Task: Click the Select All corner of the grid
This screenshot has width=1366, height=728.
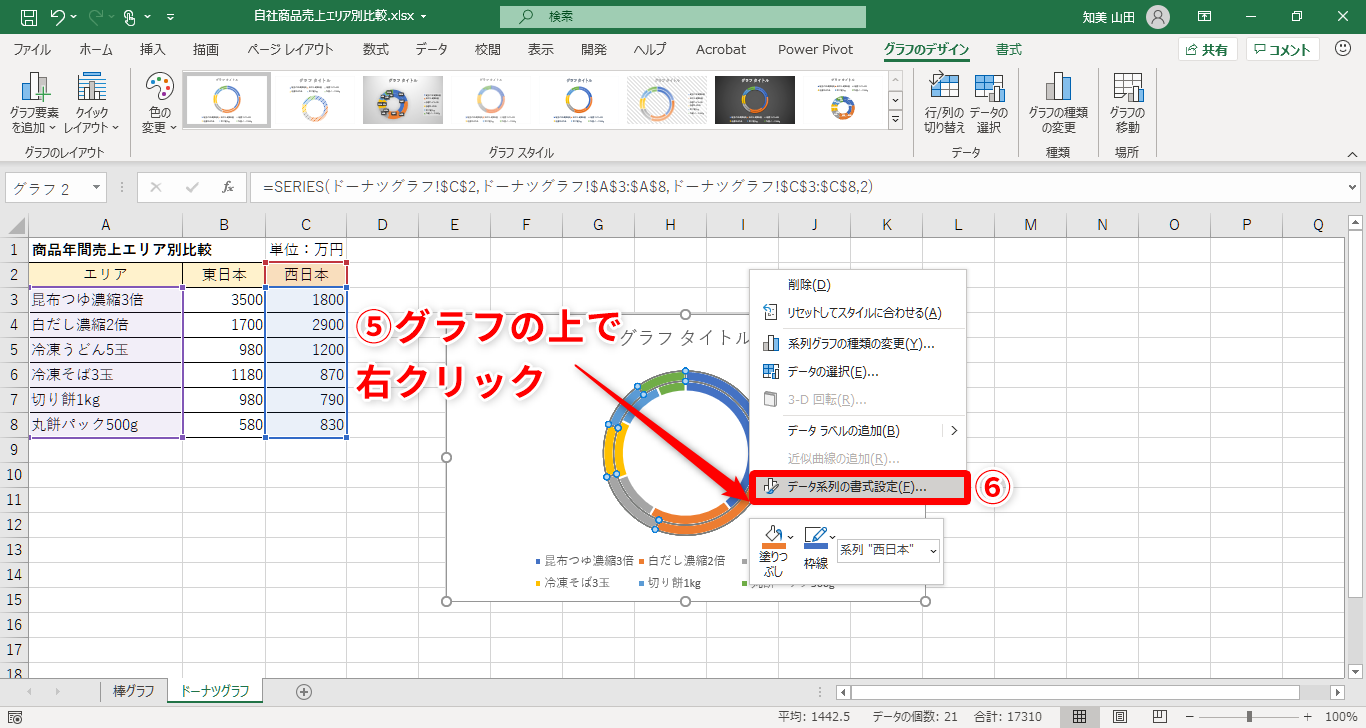Action: pyautogui.click(x=14, y=224)
